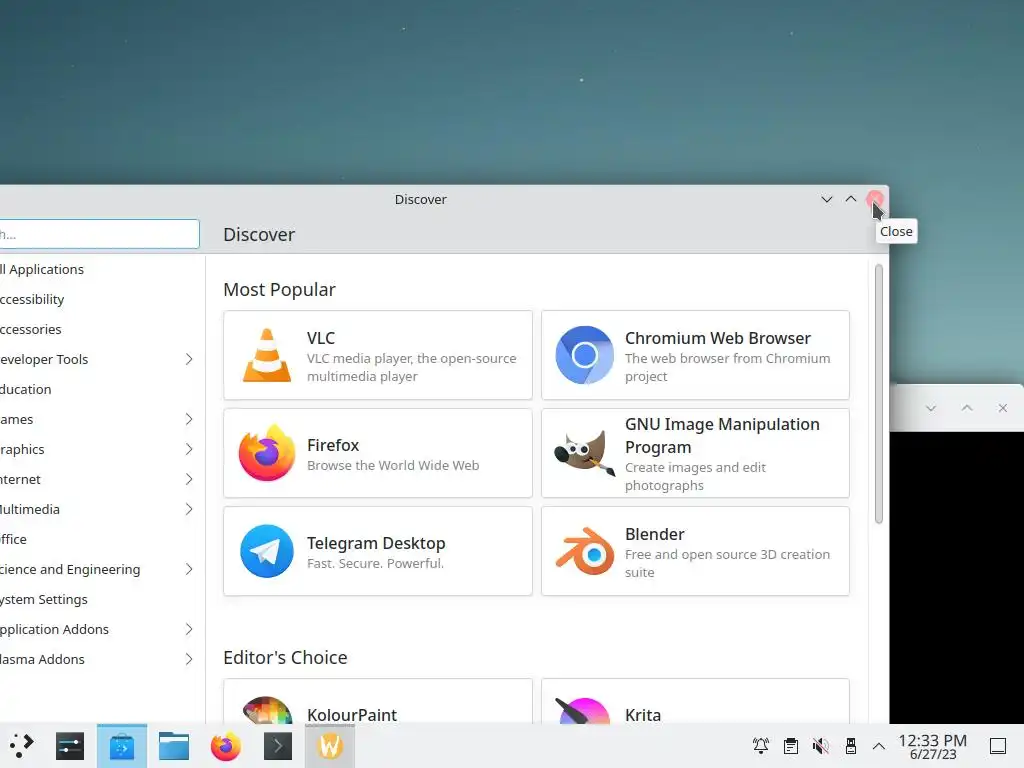
Task: Expand the Games category arrow
Action: click(x=189, y=419)
